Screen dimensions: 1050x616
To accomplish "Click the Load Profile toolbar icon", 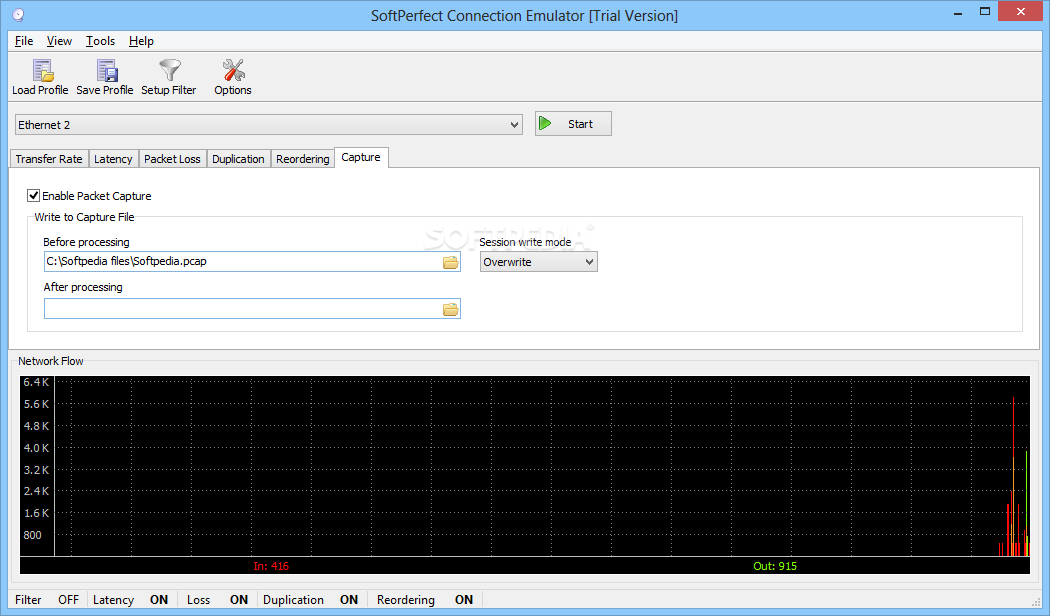I will pyautogui.click(x=40, y=78).
